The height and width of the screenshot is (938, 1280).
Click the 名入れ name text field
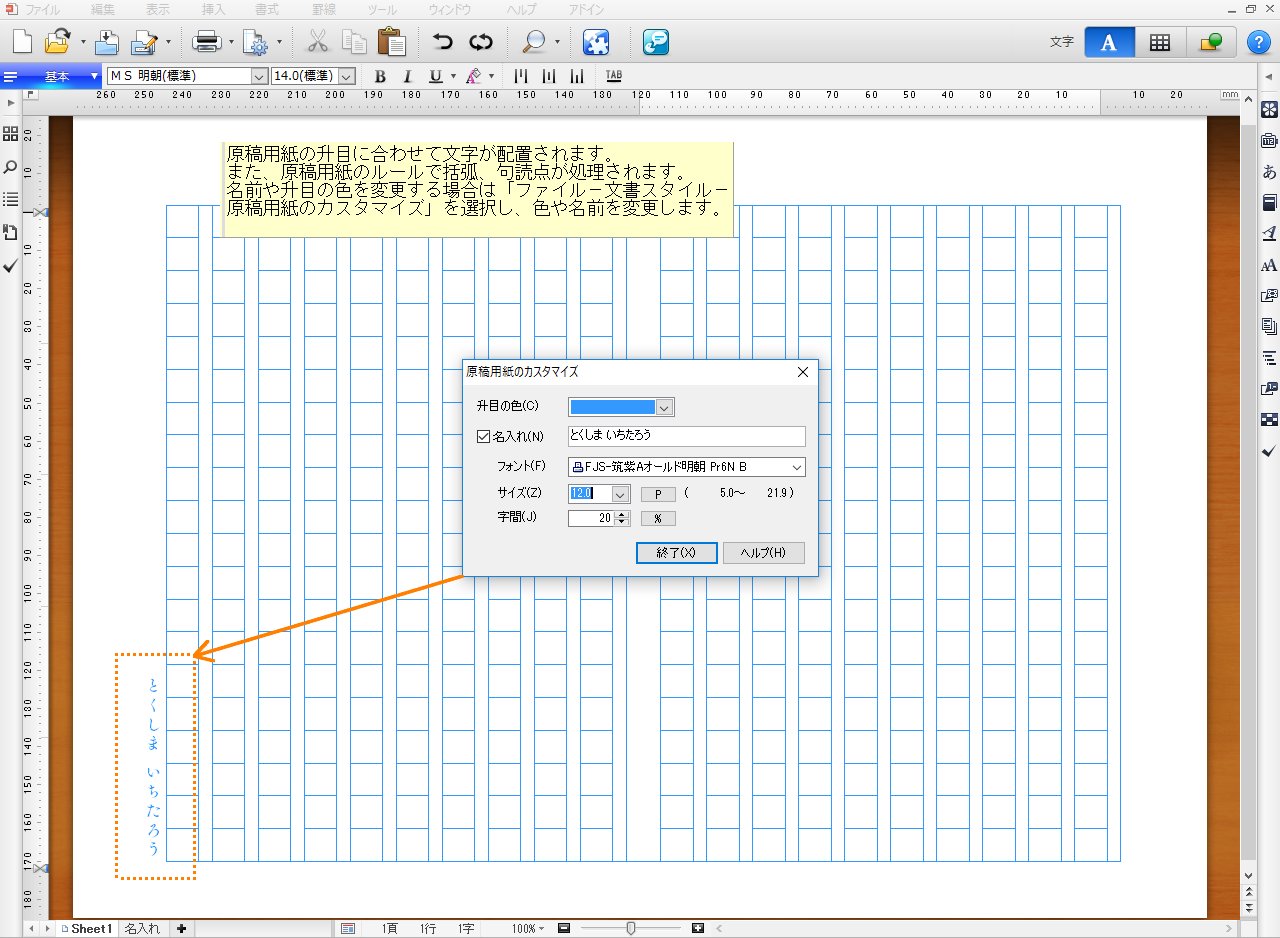(686, 436)
